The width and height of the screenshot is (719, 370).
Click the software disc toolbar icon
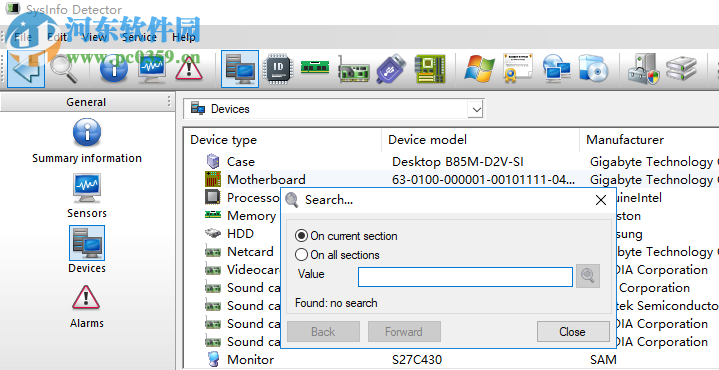click(593, 69)
